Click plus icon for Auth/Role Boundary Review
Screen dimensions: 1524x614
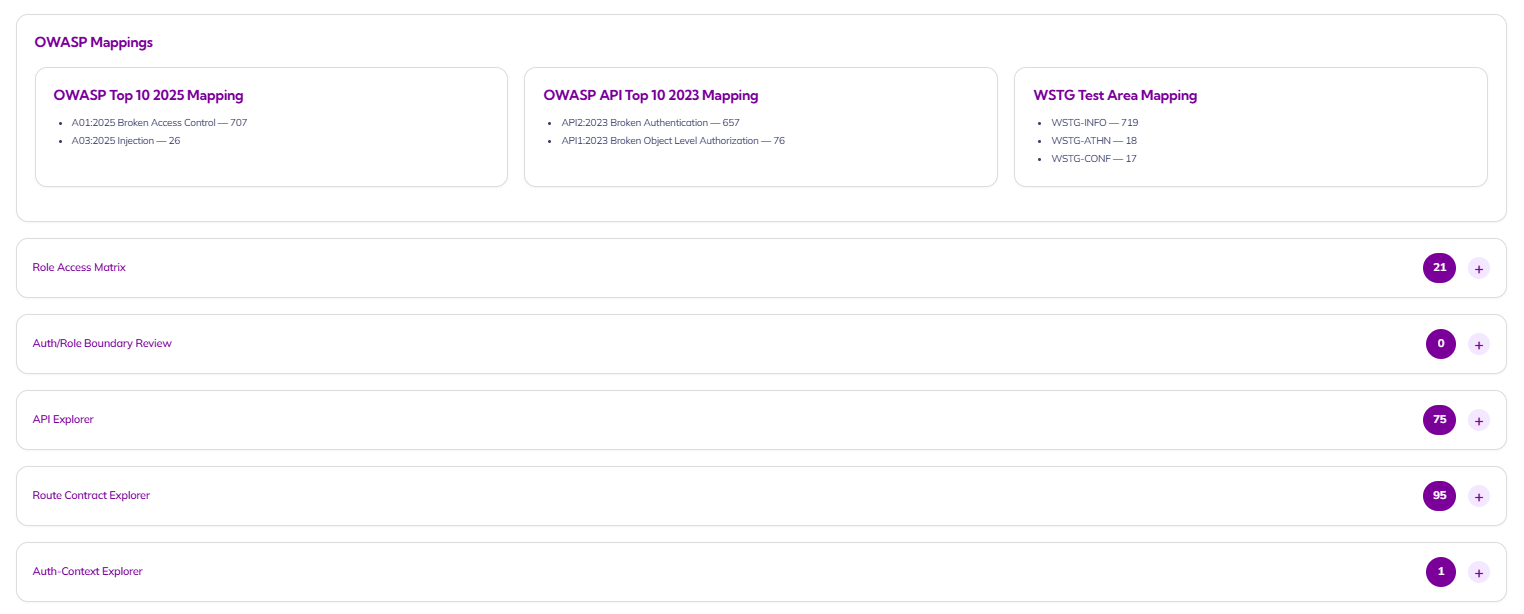1478,344
